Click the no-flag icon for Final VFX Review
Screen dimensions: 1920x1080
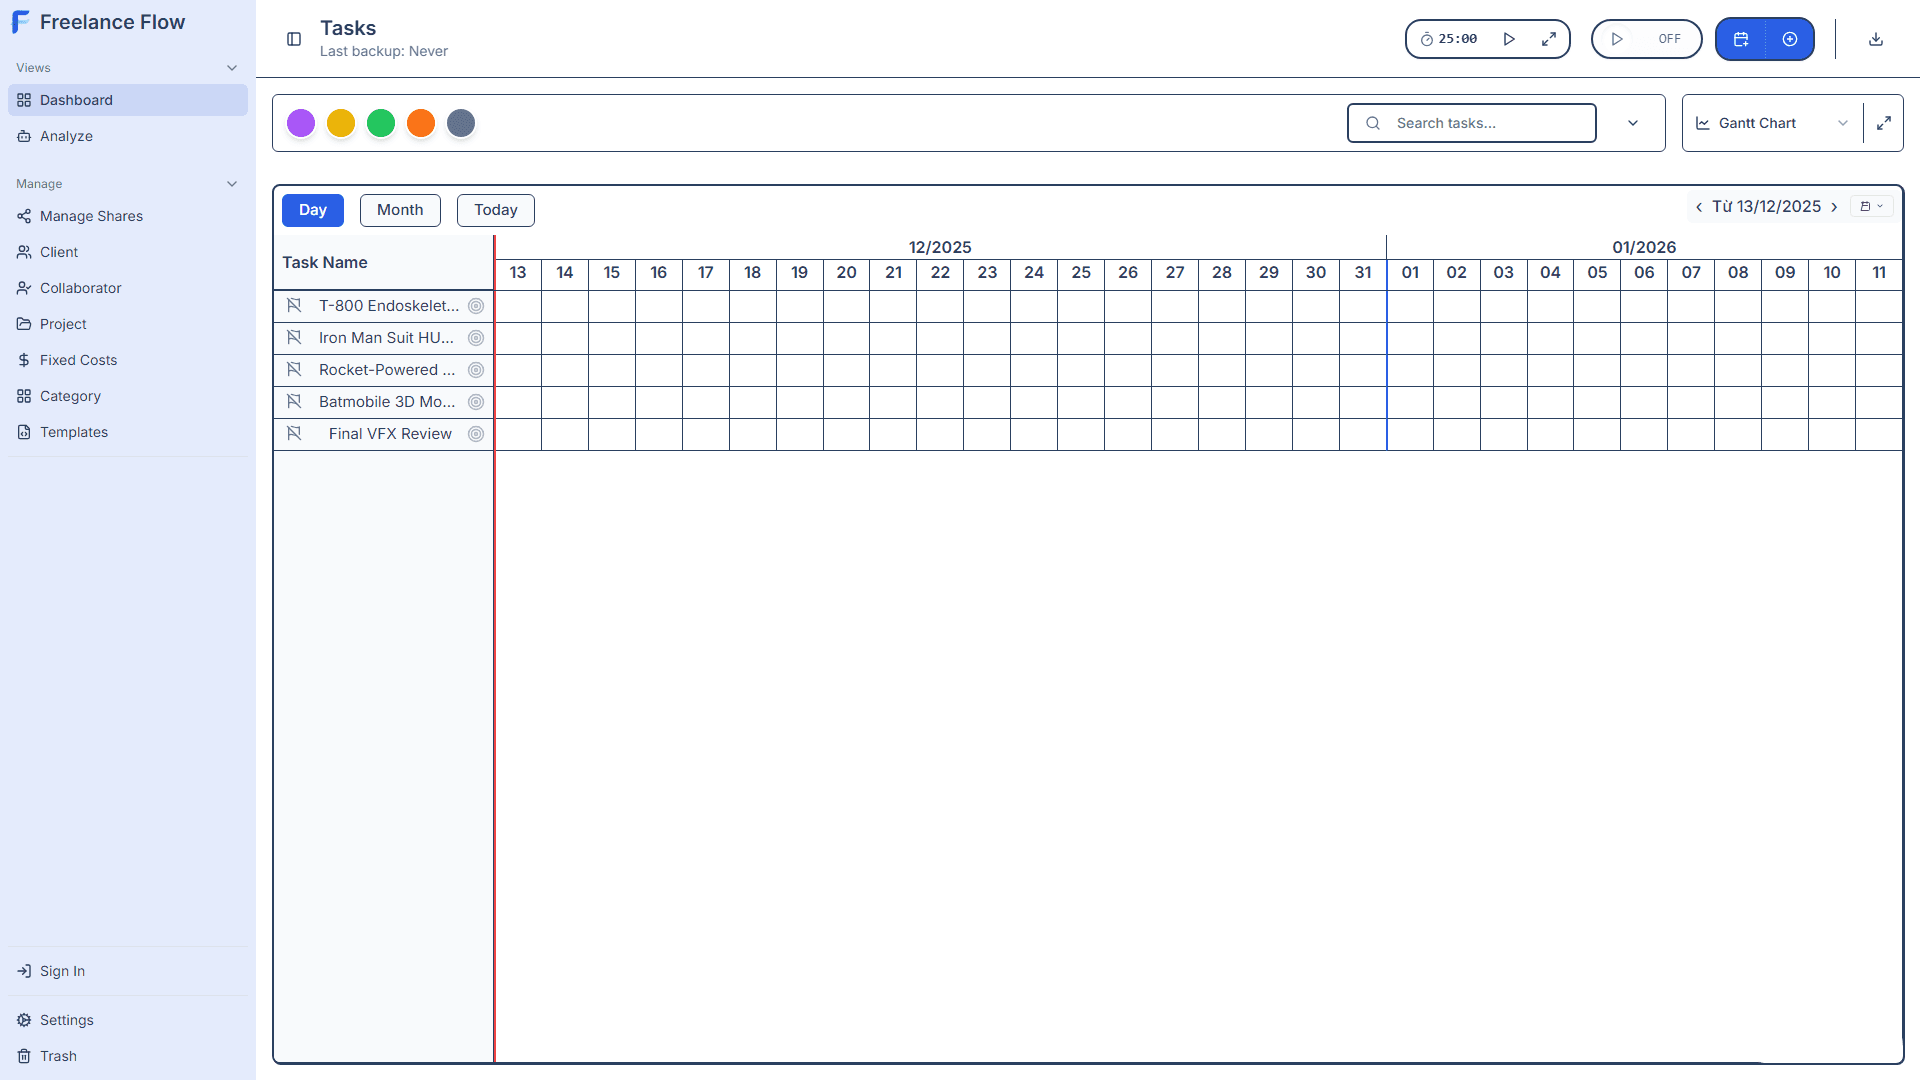[294, 434]
